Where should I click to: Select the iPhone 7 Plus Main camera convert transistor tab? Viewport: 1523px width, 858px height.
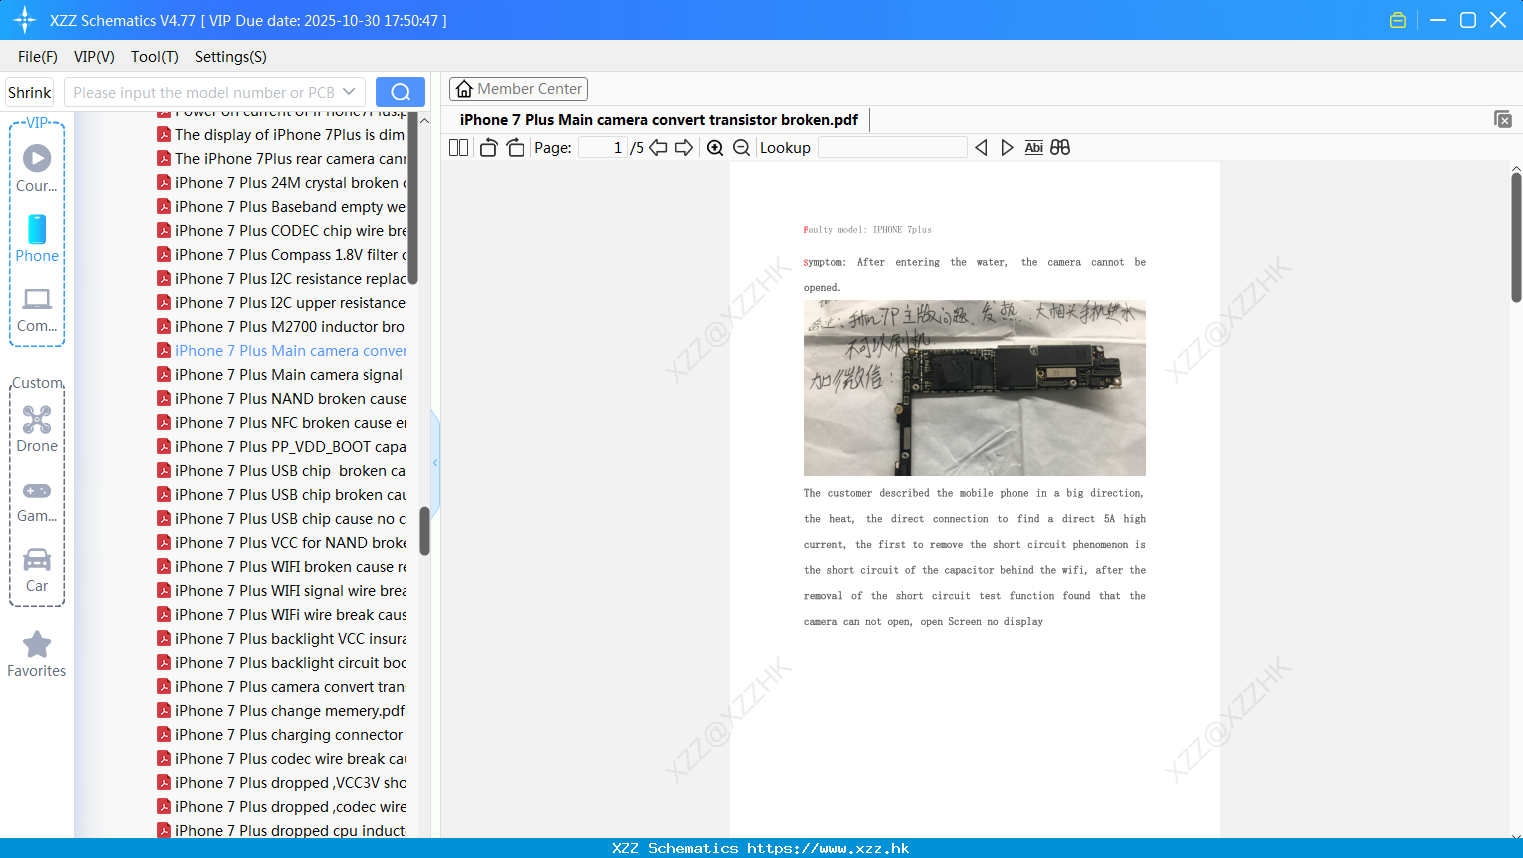659,120
